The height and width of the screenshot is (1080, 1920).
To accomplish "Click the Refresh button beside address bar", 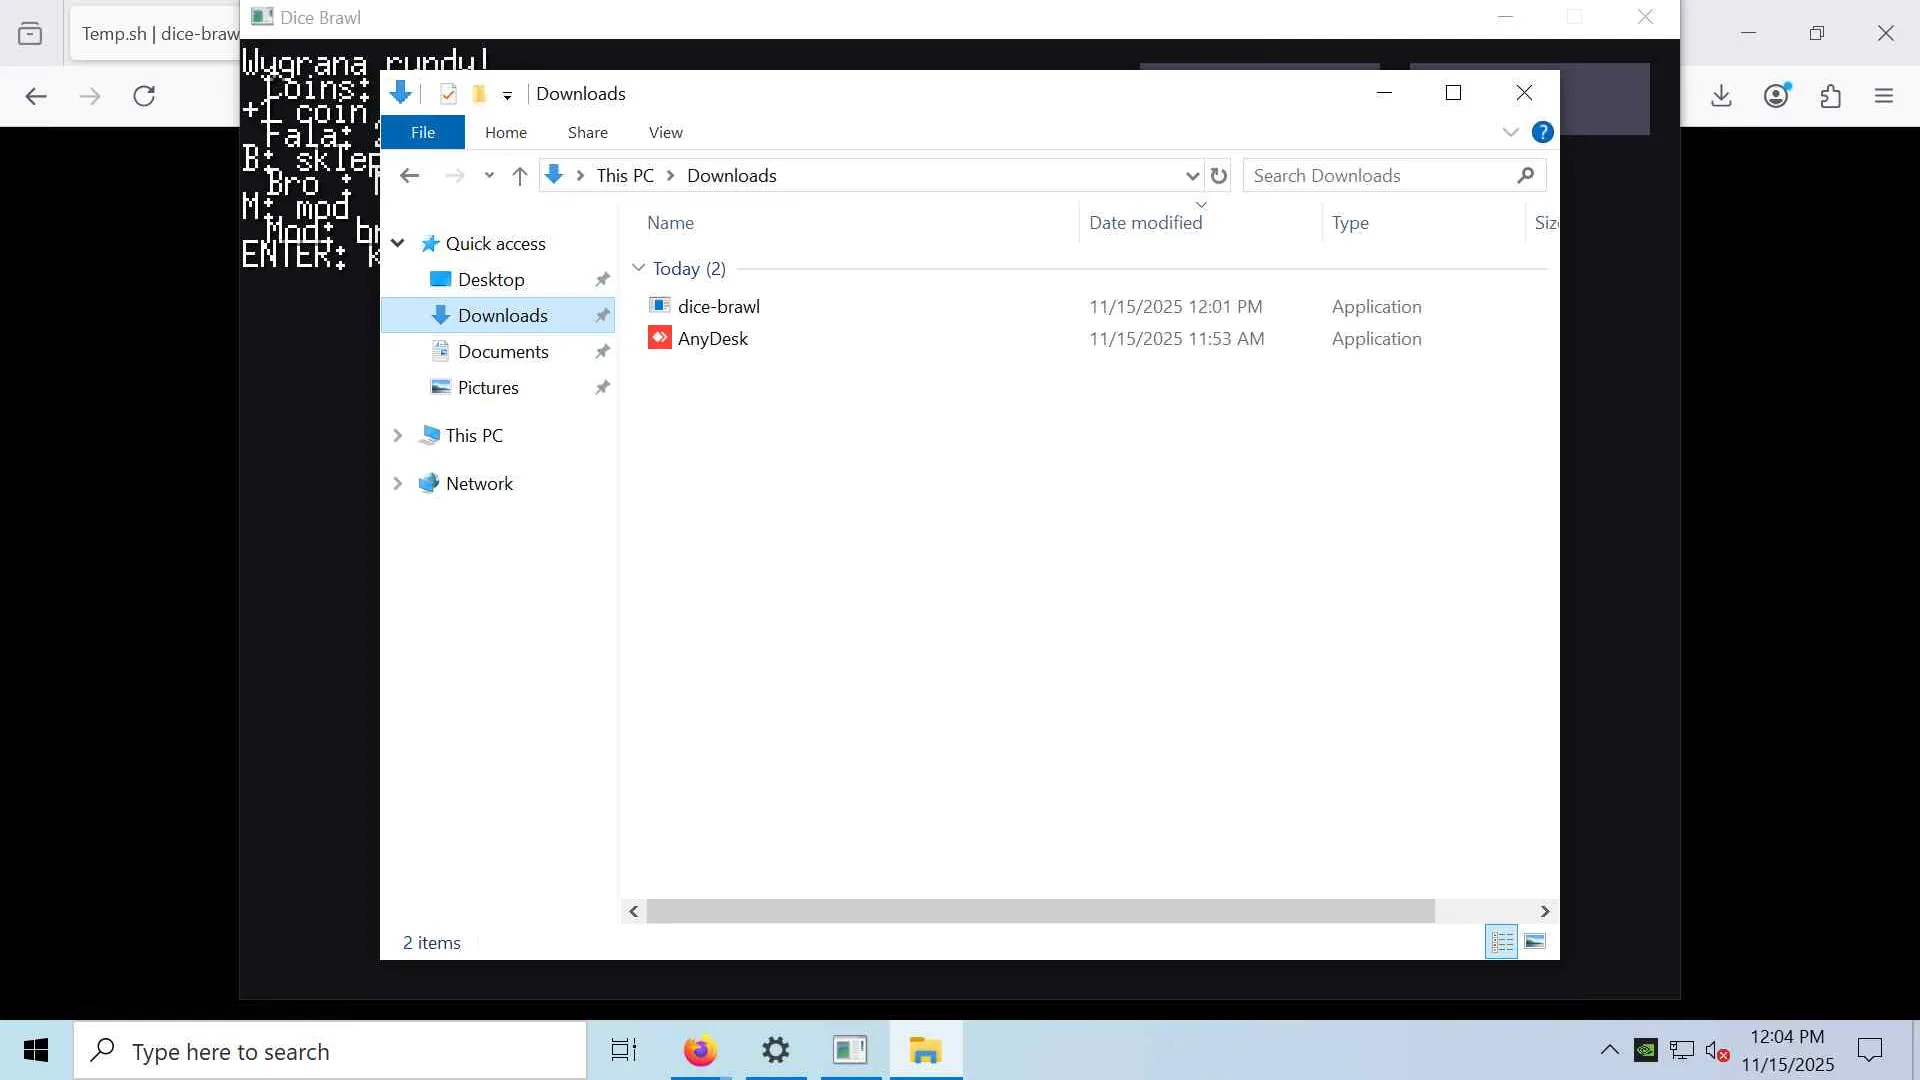I will [1218, 176].
